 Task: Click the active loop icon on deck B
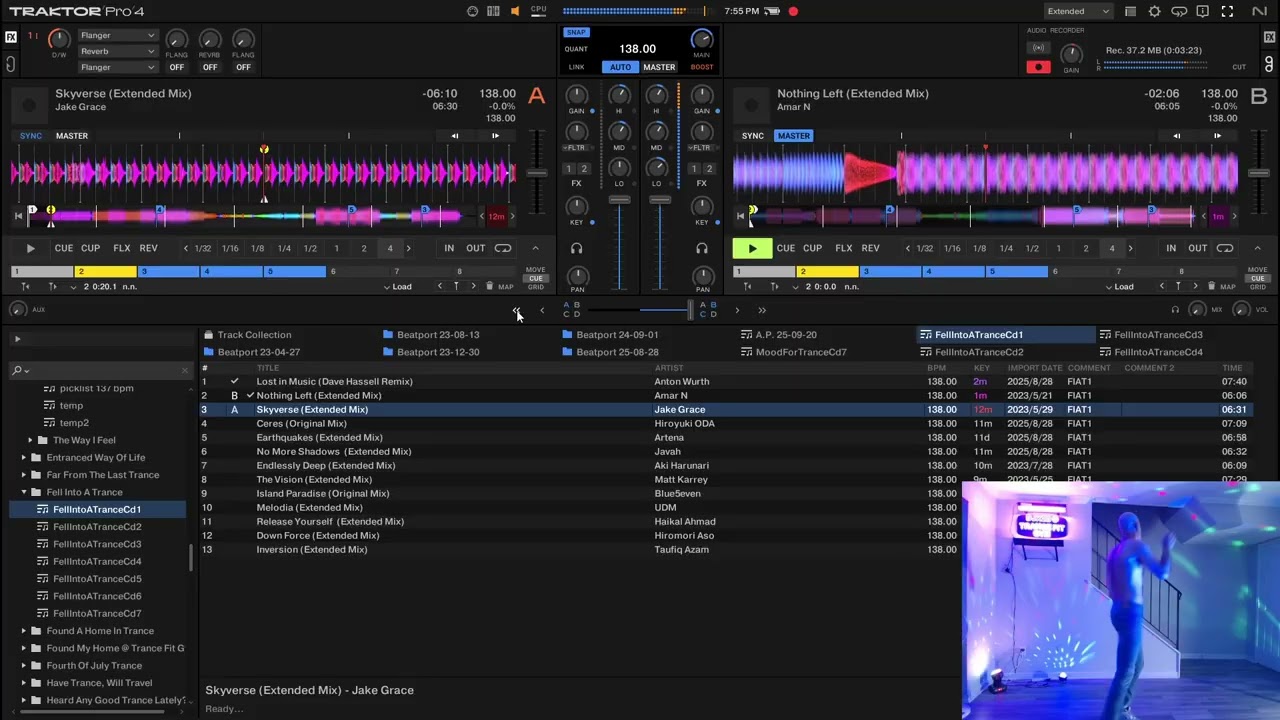click(x=1225, y=248)
